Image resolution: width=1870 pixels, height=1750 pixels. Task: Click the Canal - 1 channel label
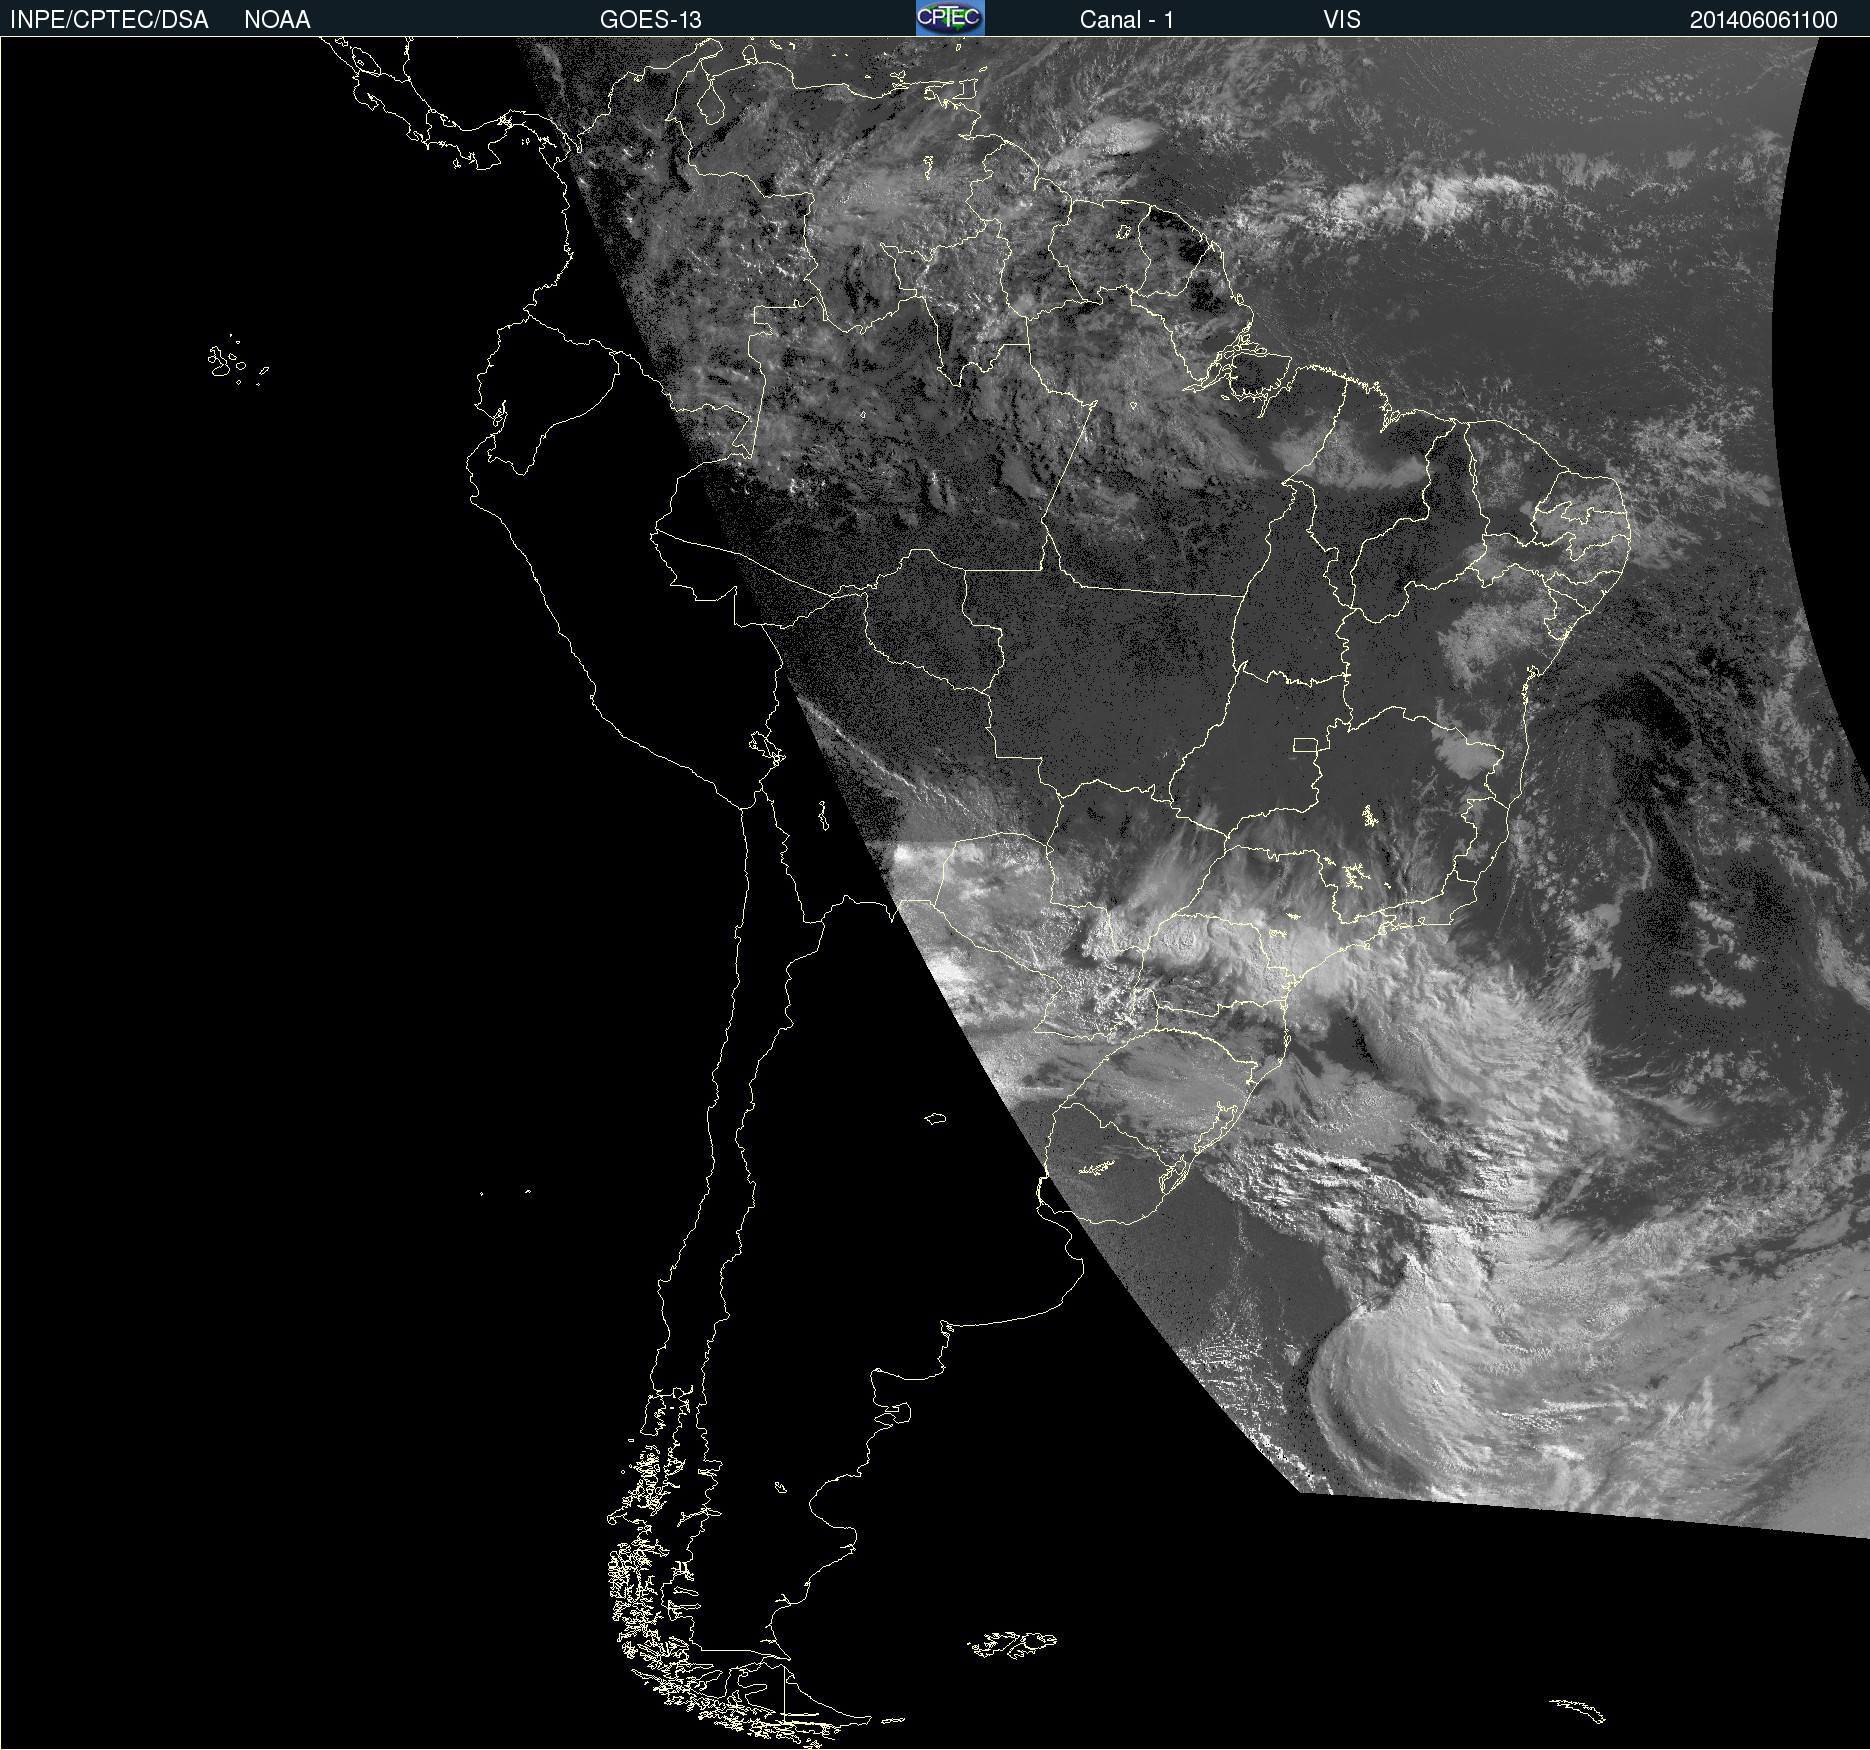[1127, 20]
